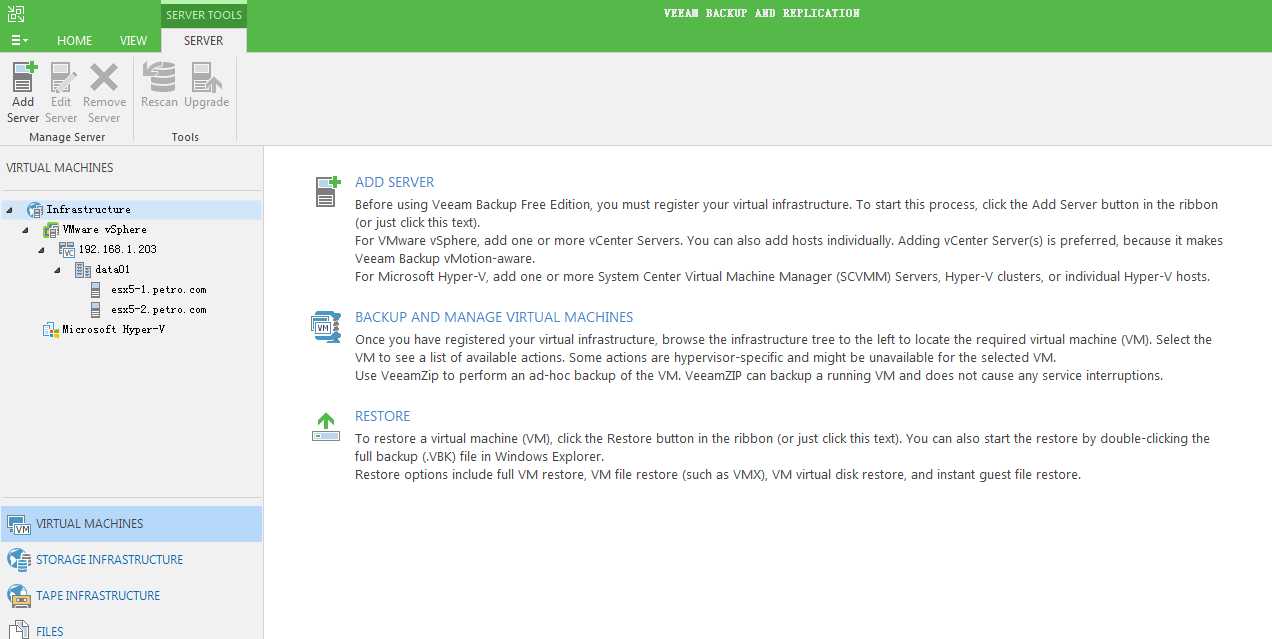Viewport: 1272px width, 639px height.
Task: Open the main application menu button
Action: point(19,41)
